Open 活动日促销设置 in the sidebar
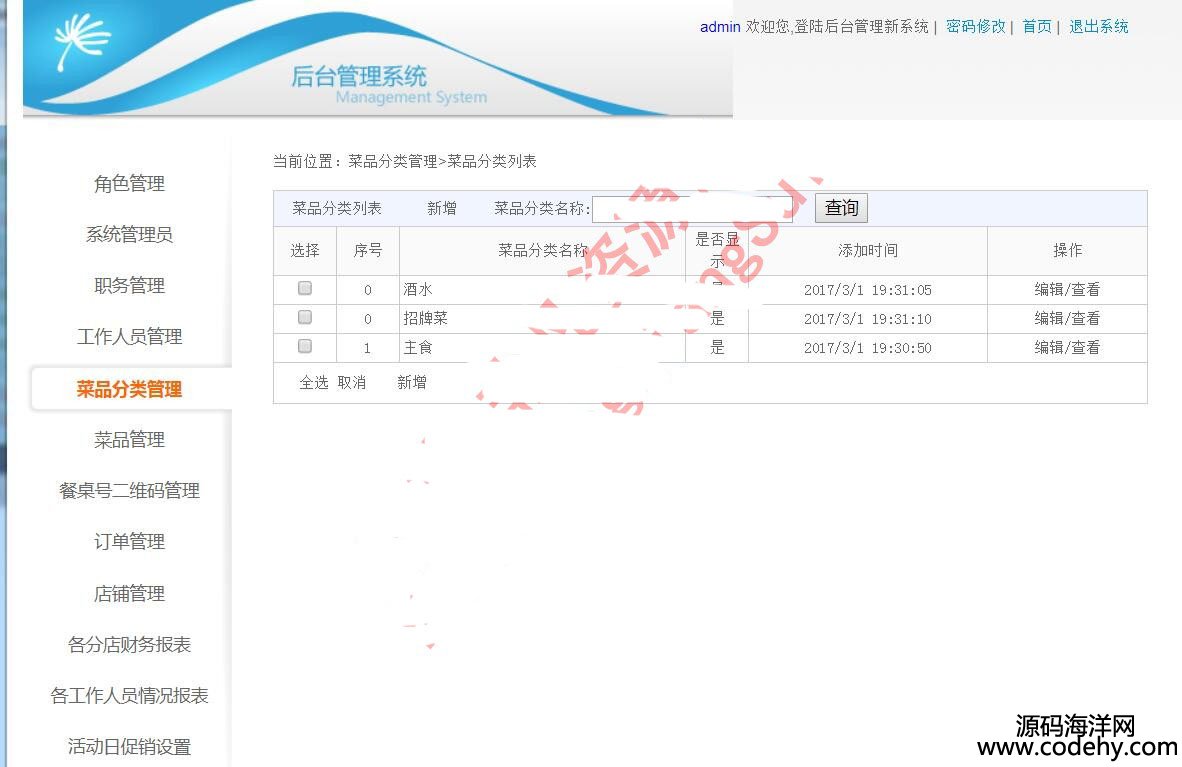 tap(129, 747)
